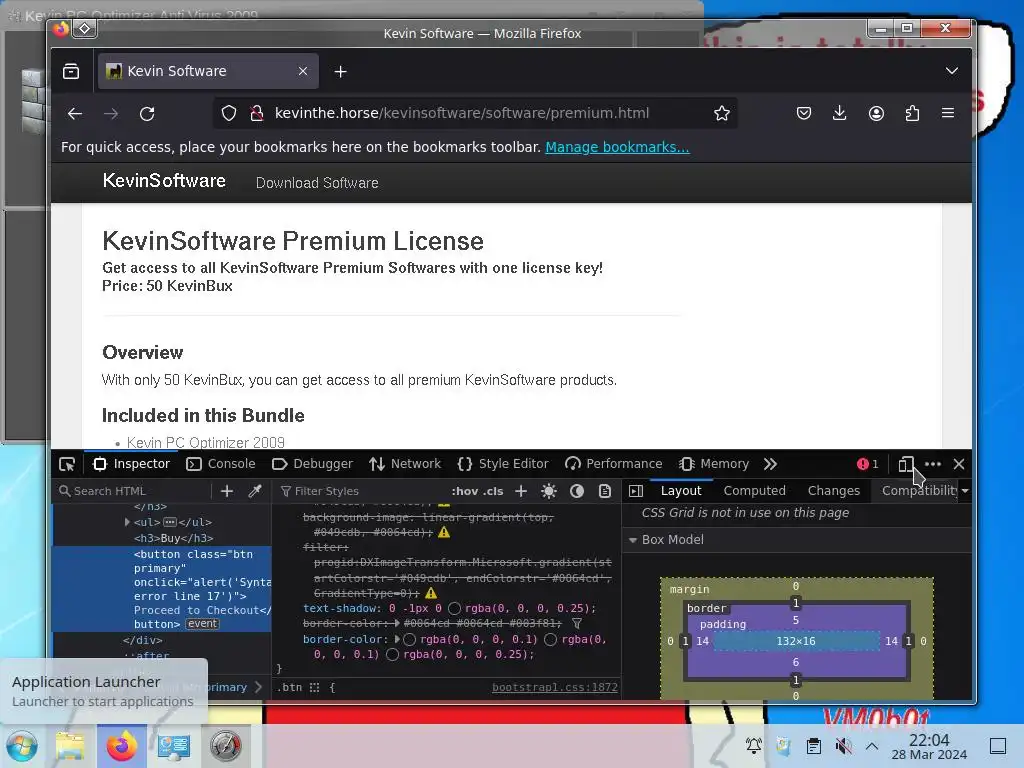
Task: Click the Filter Styles input
Action: coord(360,491)
